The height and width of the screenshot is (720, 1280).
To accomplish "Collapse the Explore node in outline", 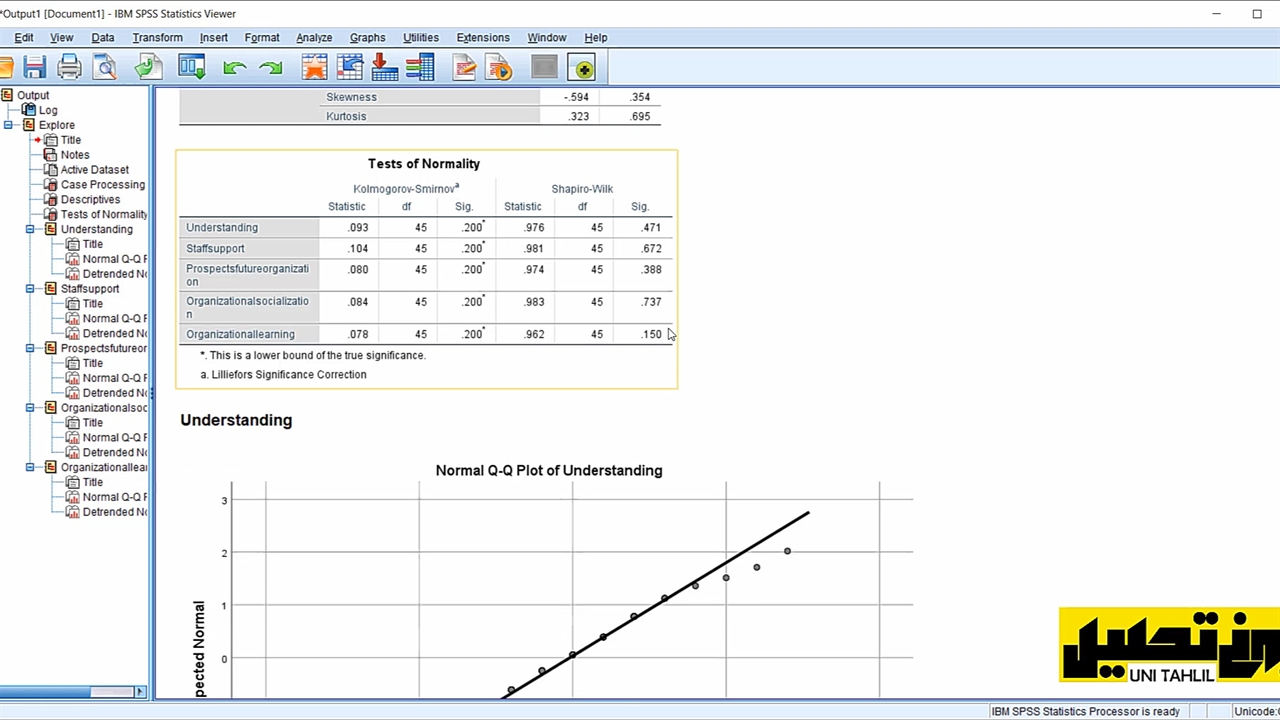I will (9, 125).
